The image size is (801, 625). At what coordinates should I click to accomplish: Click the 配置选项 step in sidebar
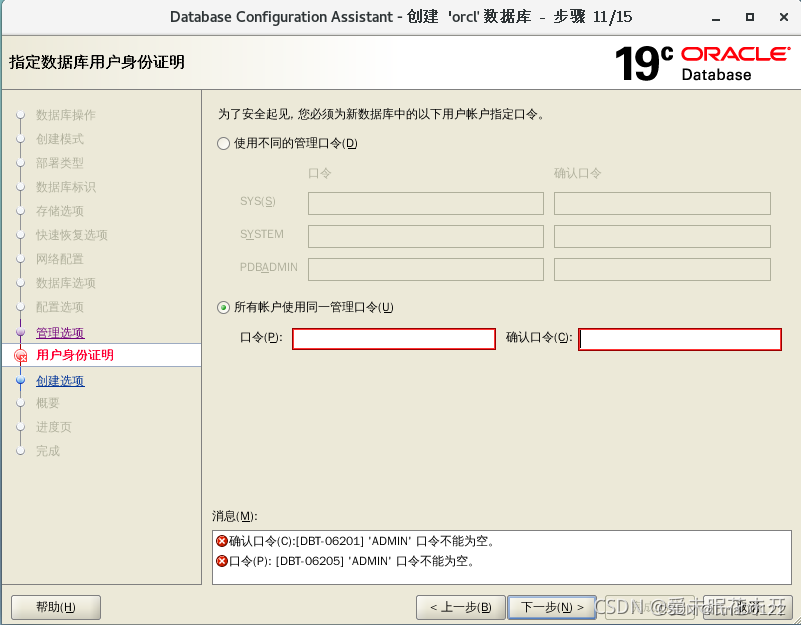pyautogui.click(x=60, y=307)
